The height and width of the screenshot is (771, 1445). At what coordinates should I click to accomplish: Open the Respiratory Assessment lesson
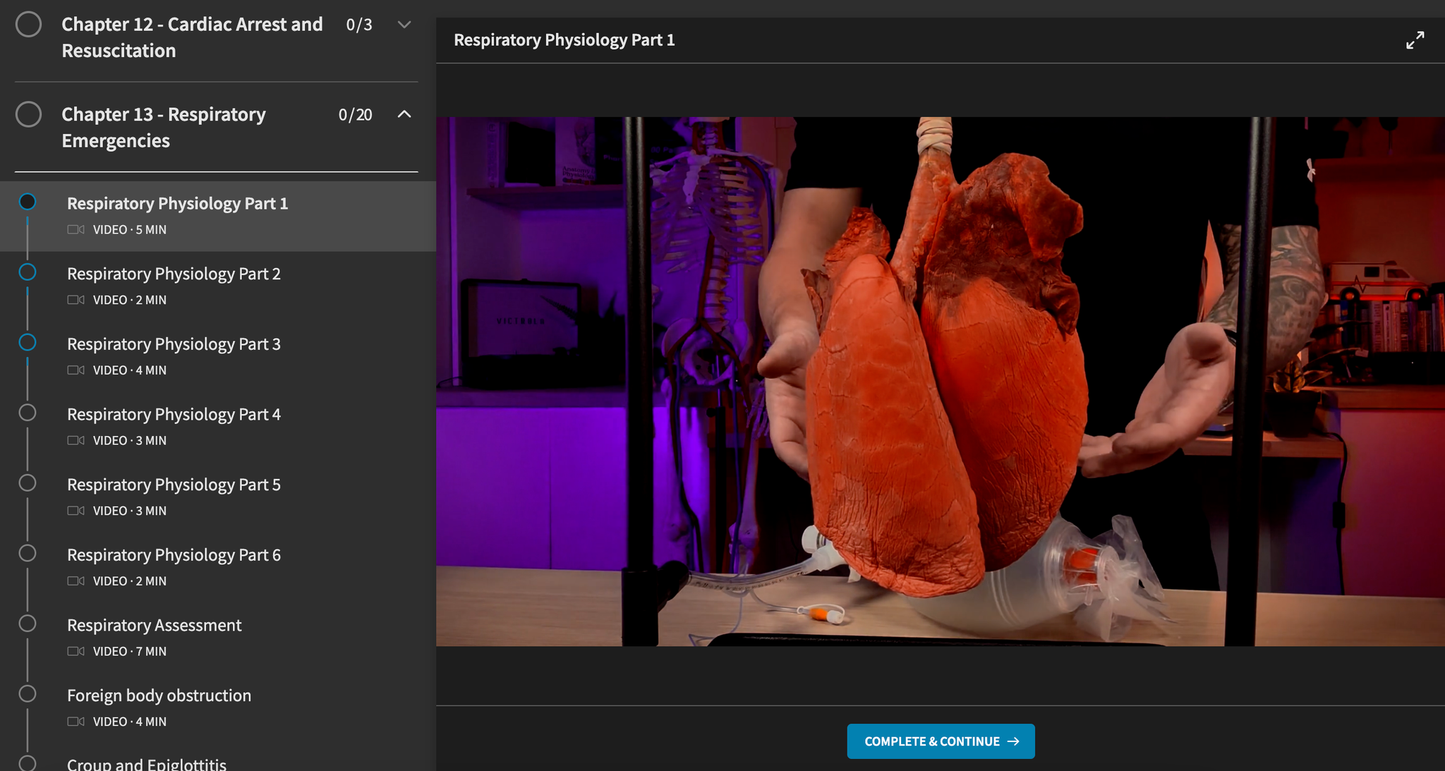pyautogui.click(x=154, y=624)
